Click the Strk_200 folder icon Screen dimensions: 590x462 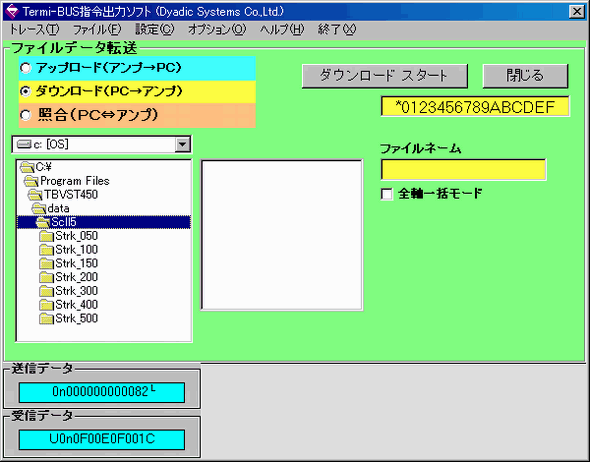point(46,277)
